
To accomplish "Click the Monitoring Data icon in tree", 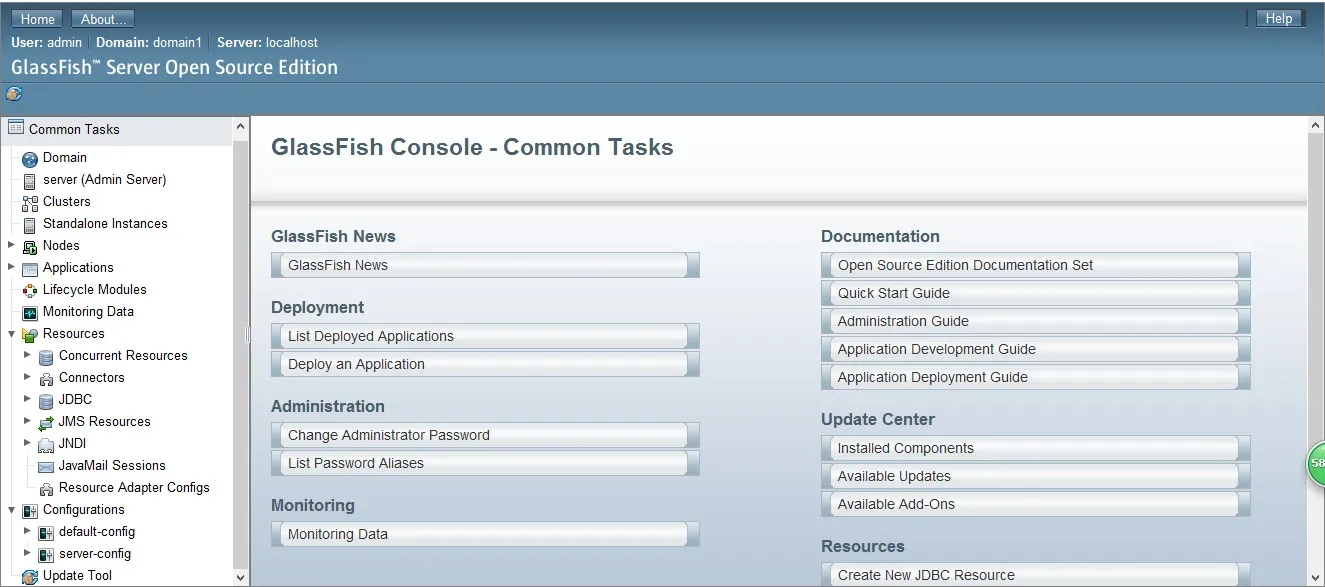I will [x=30, y=312].
